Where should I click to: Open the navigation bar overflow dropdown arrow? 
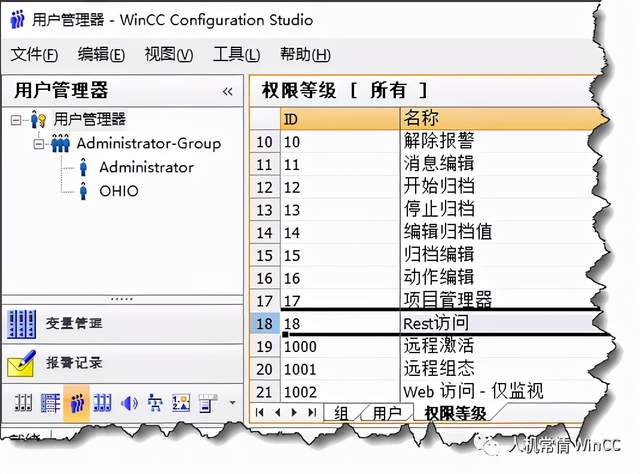[232, 403]
